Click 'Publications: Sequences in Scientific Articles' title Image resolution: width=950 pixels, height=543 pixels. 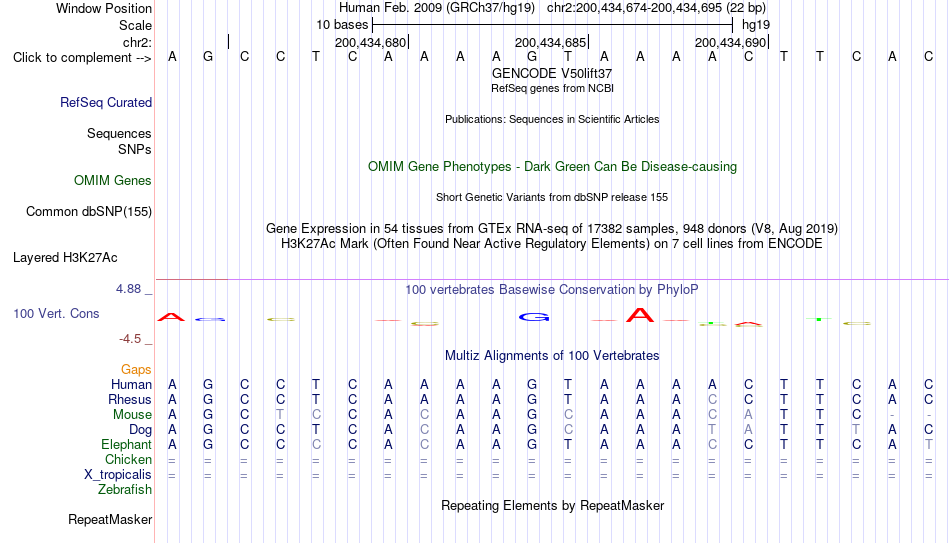[552, 119]
